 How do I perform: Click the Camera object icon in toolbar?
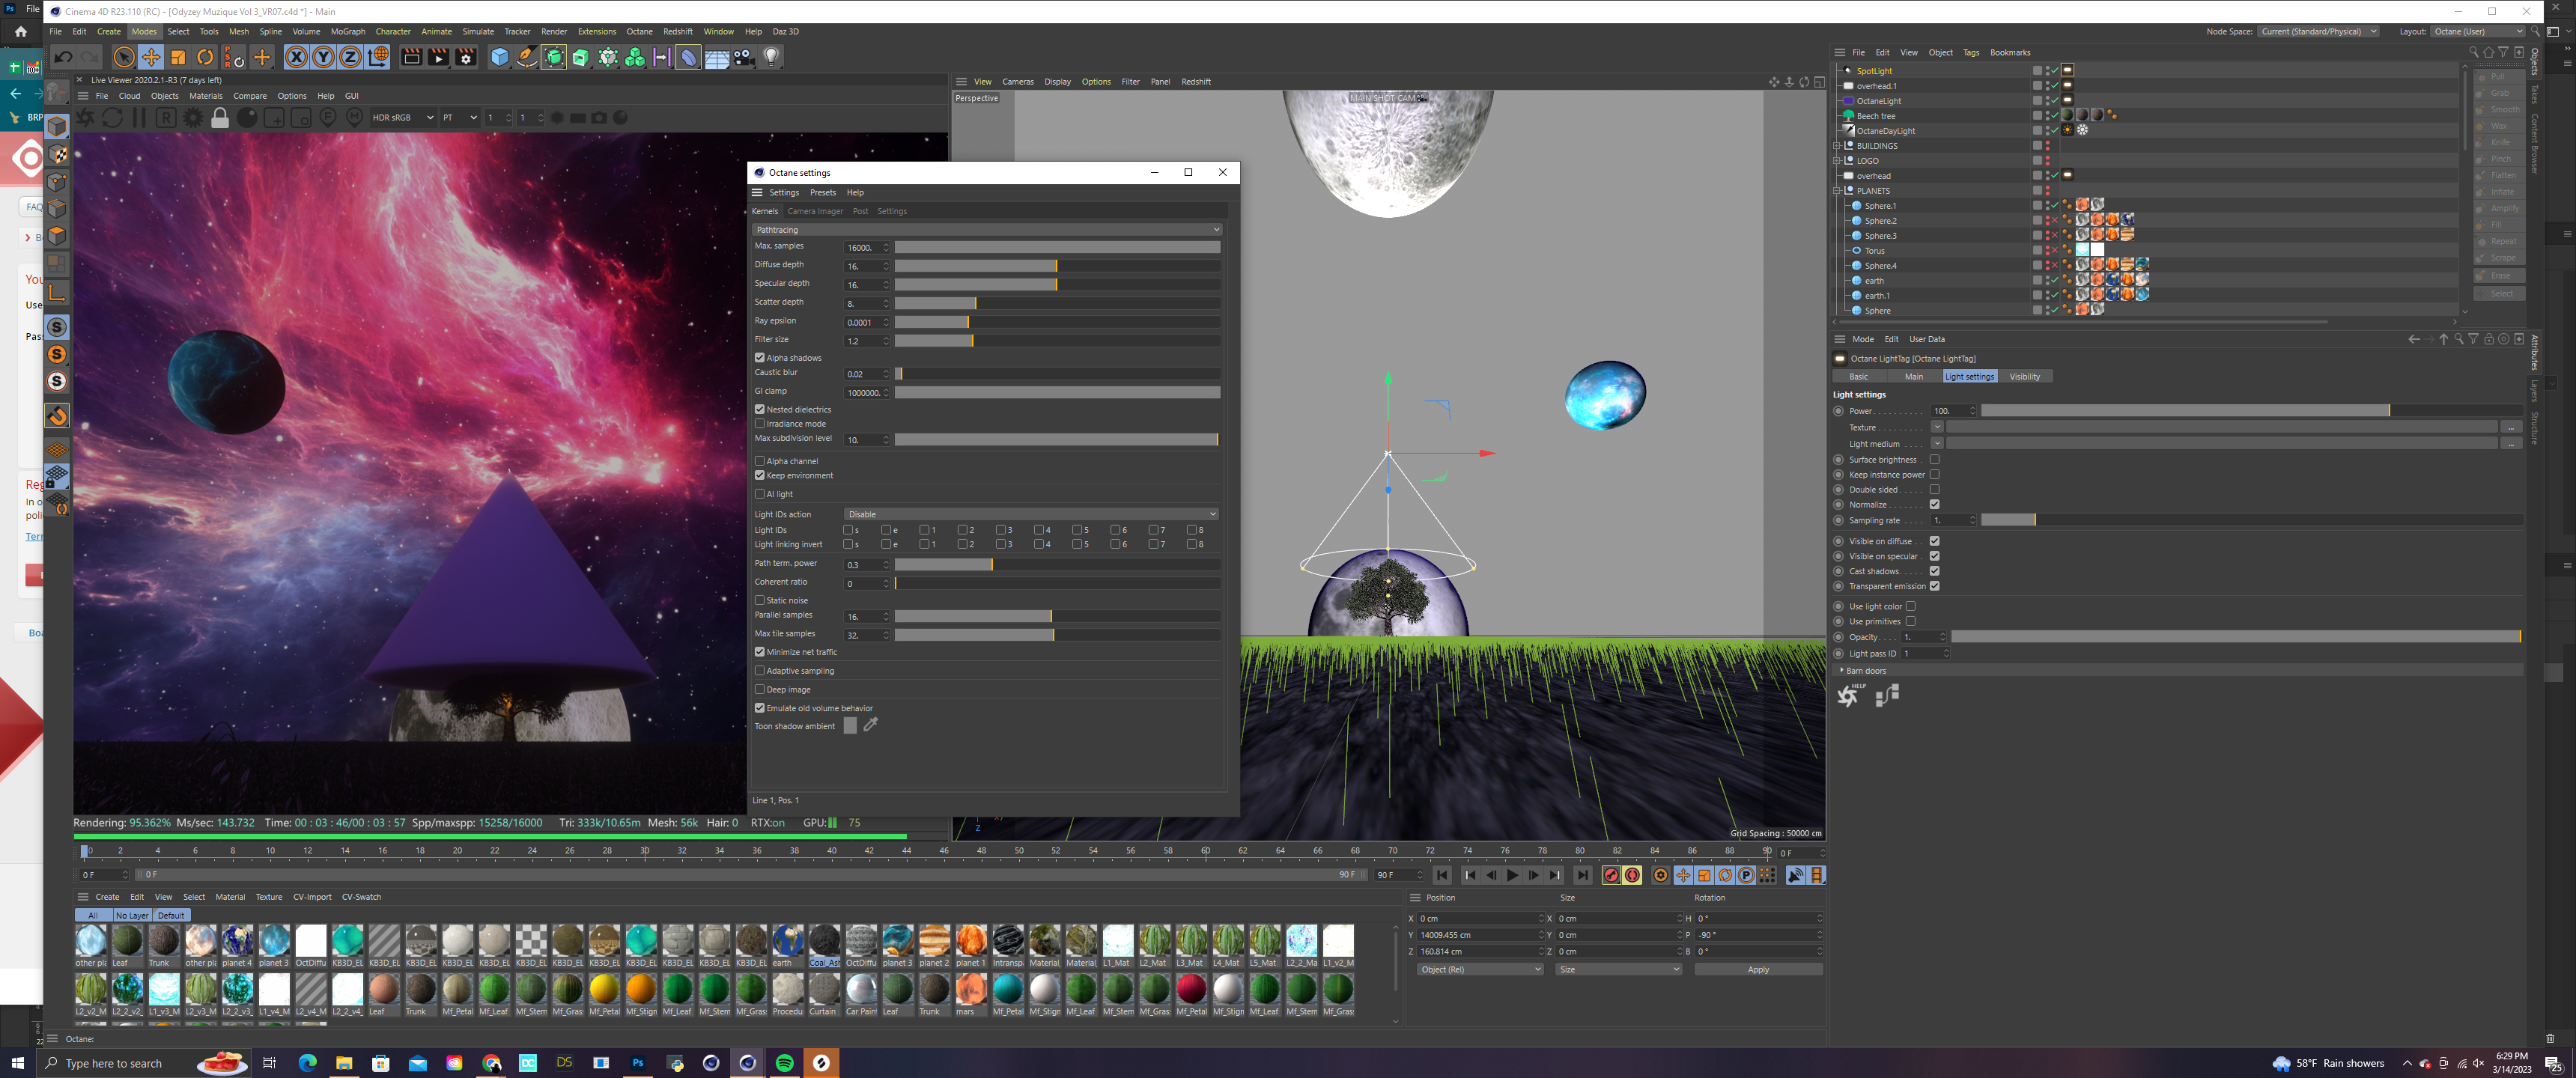[x=744, y=58]
